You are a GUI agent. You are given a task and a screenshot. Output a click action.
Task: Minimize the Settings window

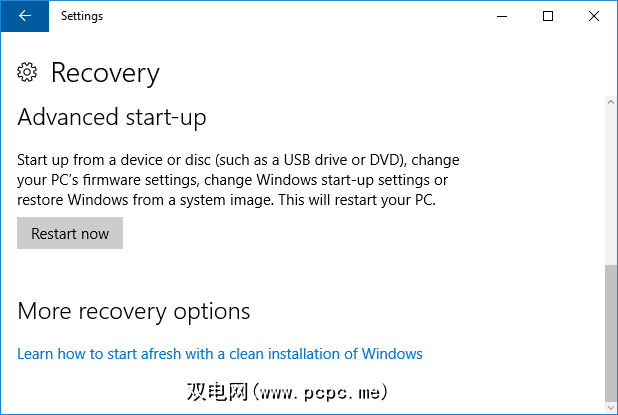[502, 16]
